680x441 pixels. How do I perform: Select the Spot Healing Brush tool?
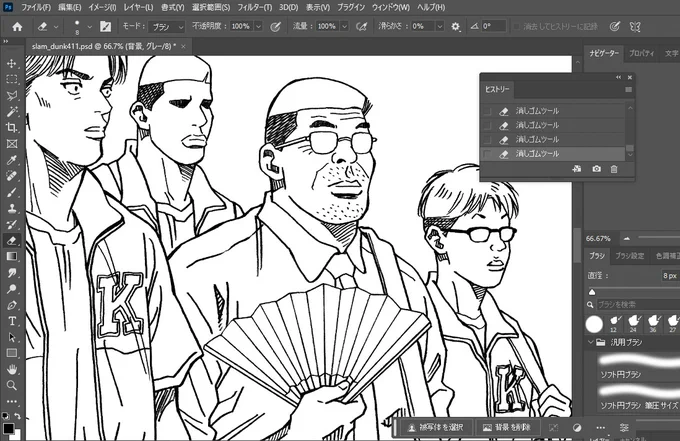tap(12, 176)
